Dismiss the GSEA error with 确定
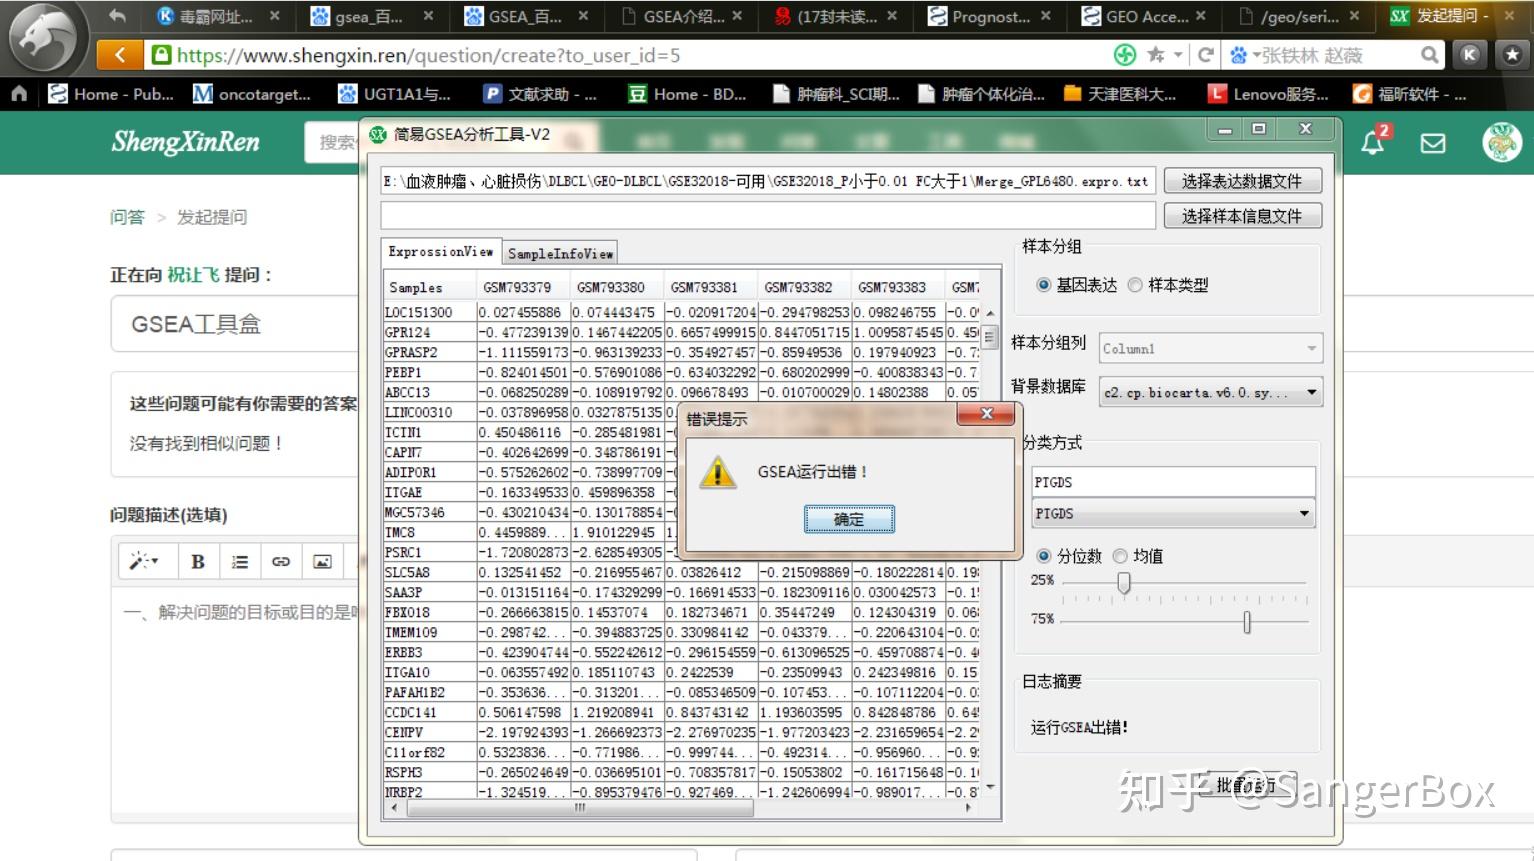1534x861 pixels. point(849,520)
